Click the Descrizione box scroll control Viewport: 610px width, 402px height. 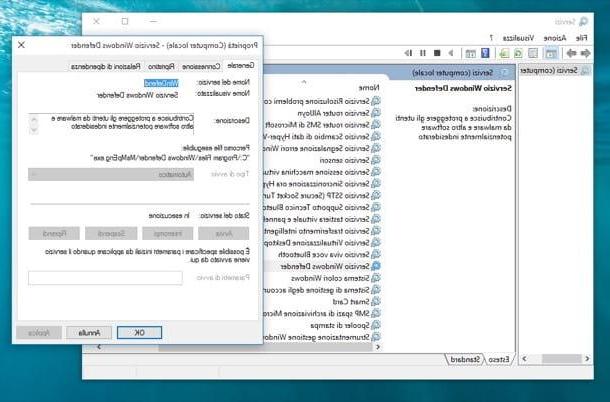(x=34, y=125)
